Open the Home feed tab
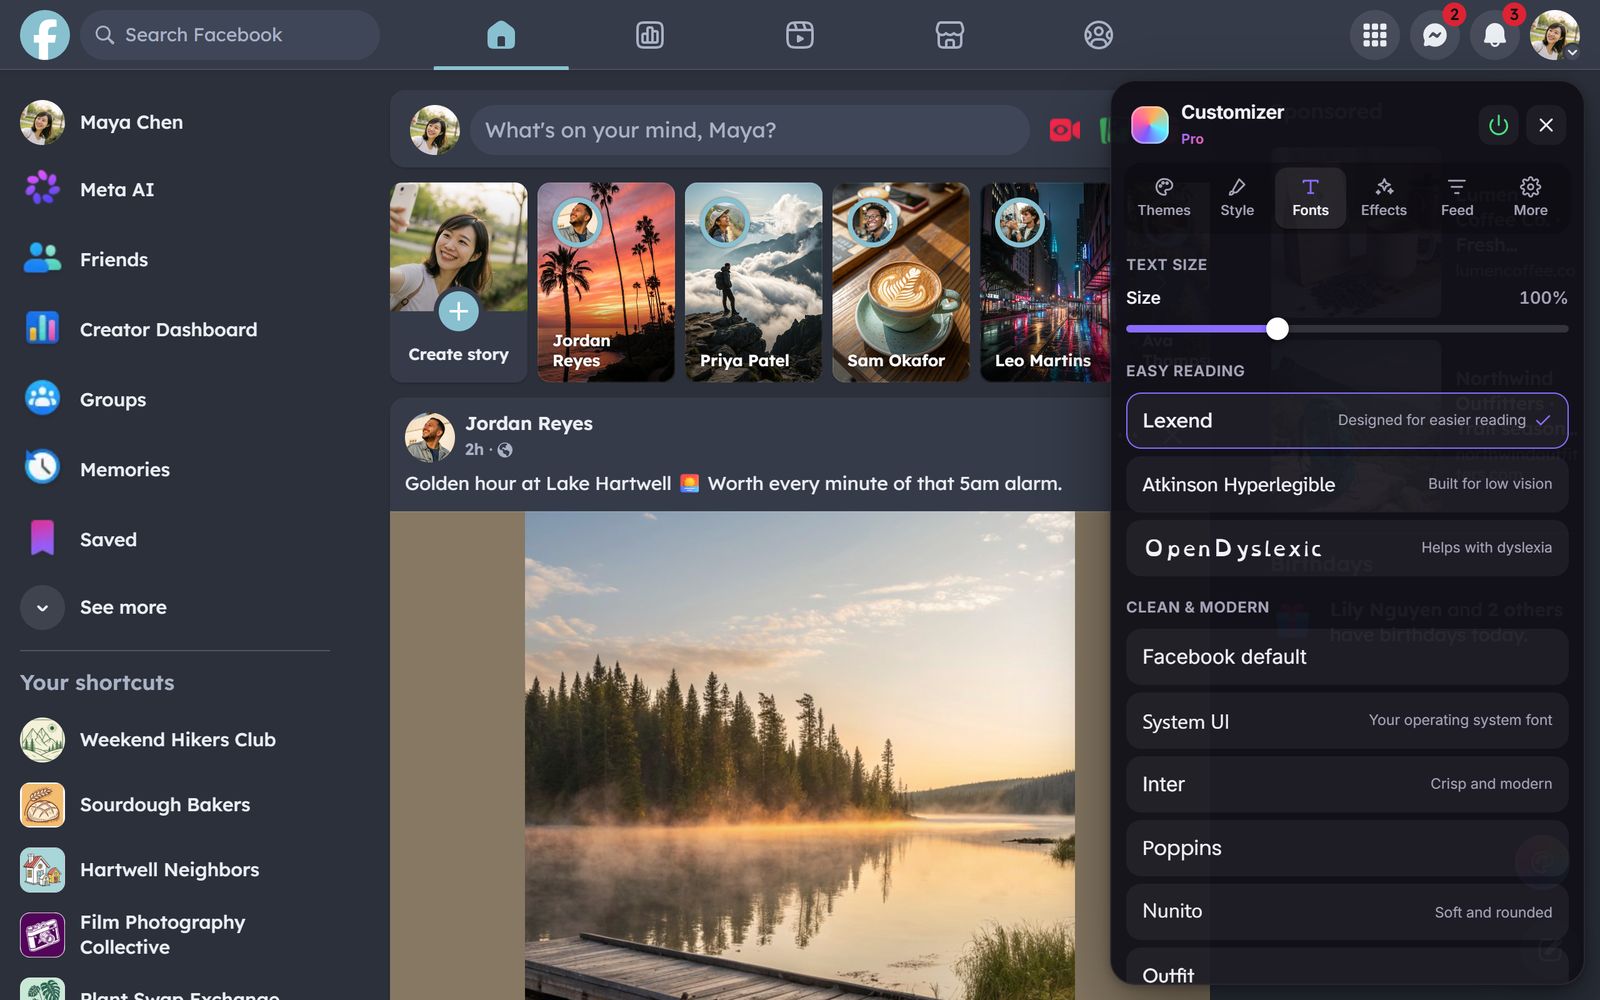This screenshot has width=1600, height=1000. click(x=501, y=35)
